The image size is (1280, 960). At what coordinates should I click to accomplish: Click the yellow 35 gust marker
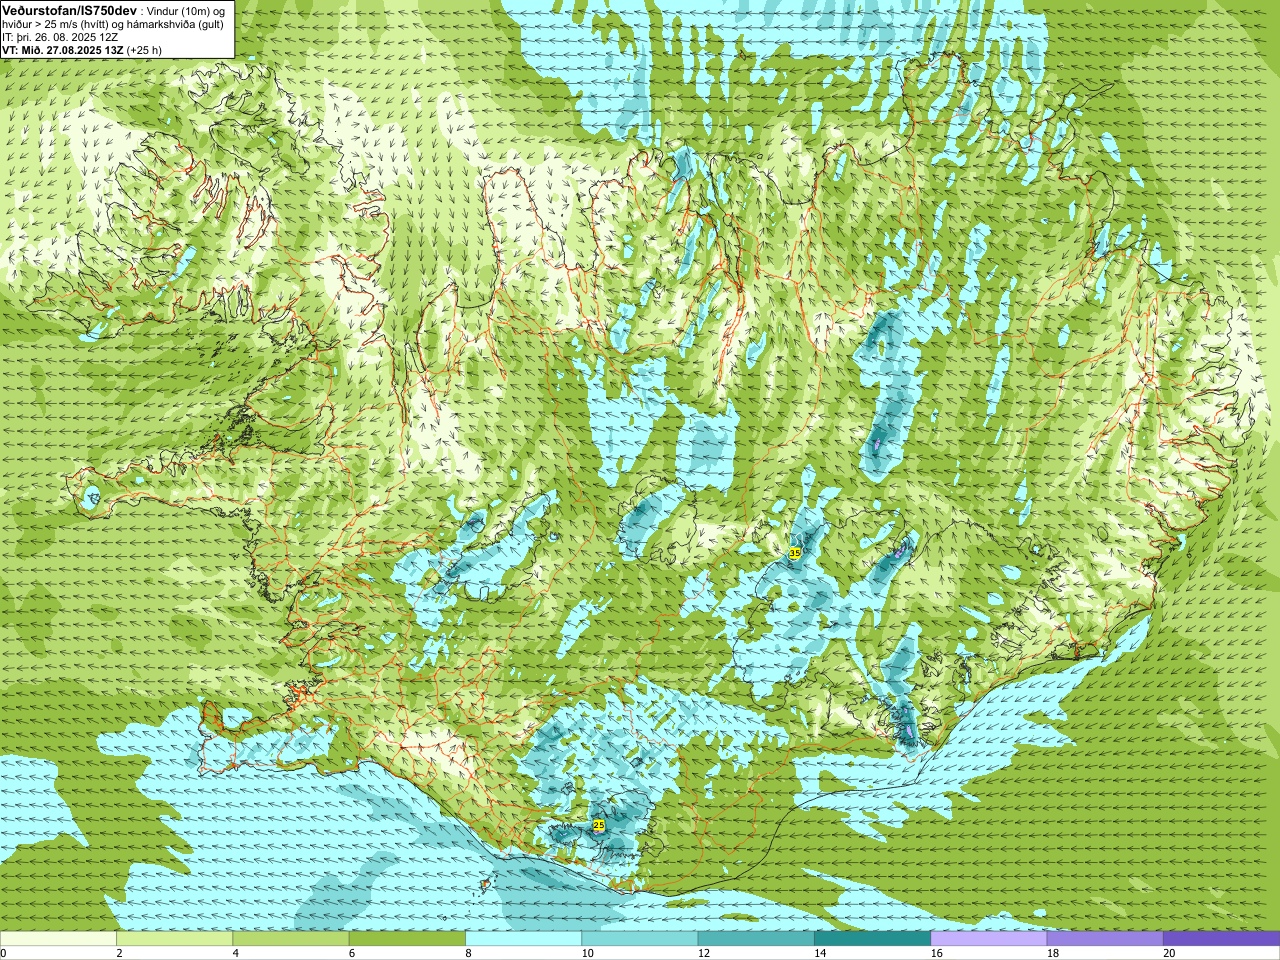click(x=795, y=553)
